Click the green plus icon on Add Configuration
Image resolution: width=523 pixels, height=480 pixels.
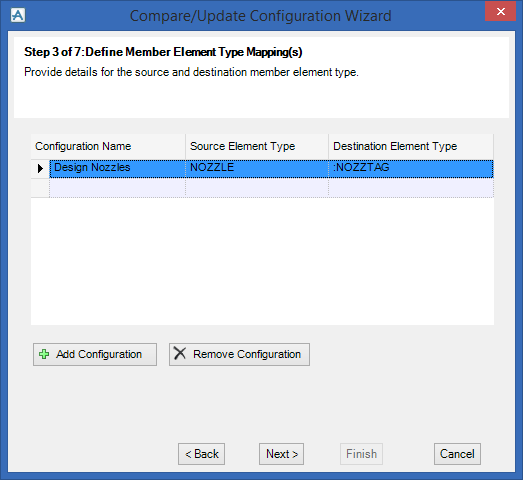[44, 354]
